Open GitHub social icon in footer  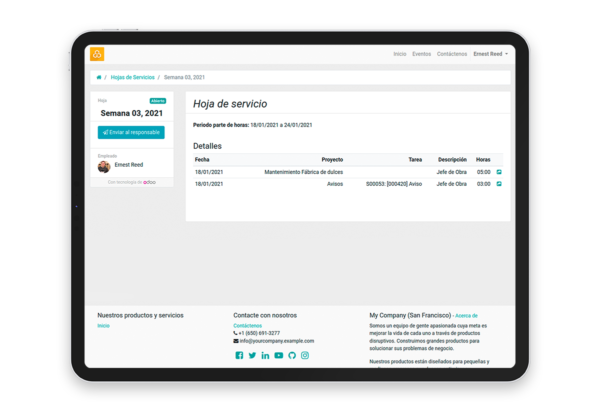point(292,355)
